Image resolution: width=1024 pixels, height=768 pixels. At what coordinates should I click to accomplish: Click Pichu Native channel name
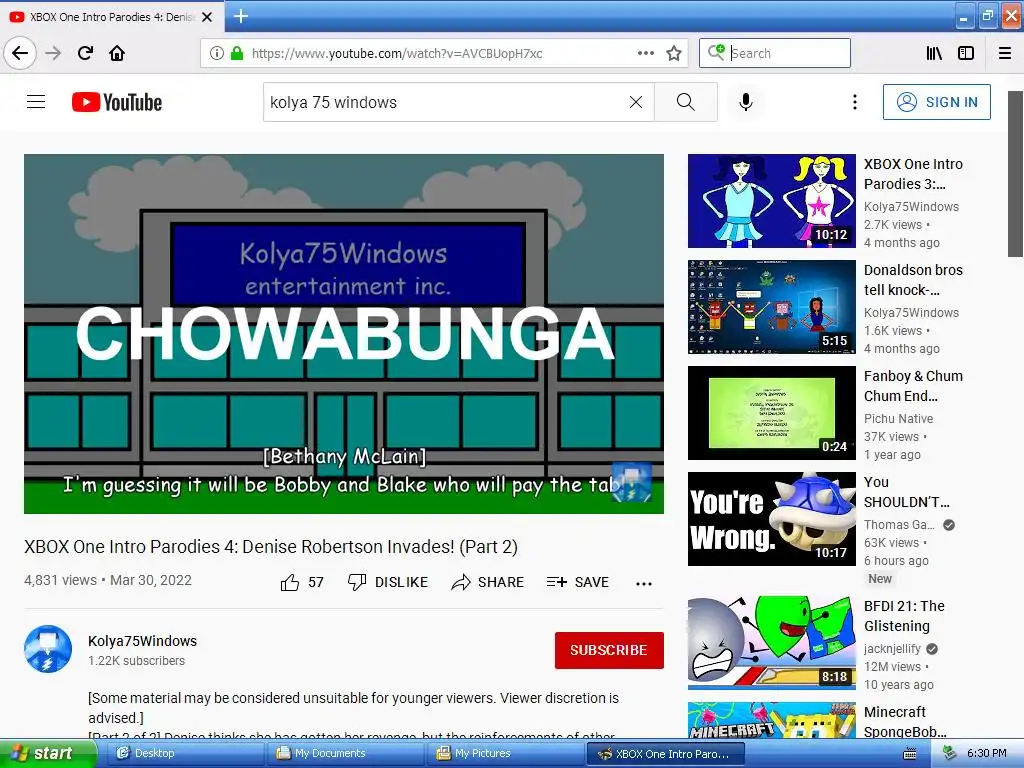click(898, 419)
